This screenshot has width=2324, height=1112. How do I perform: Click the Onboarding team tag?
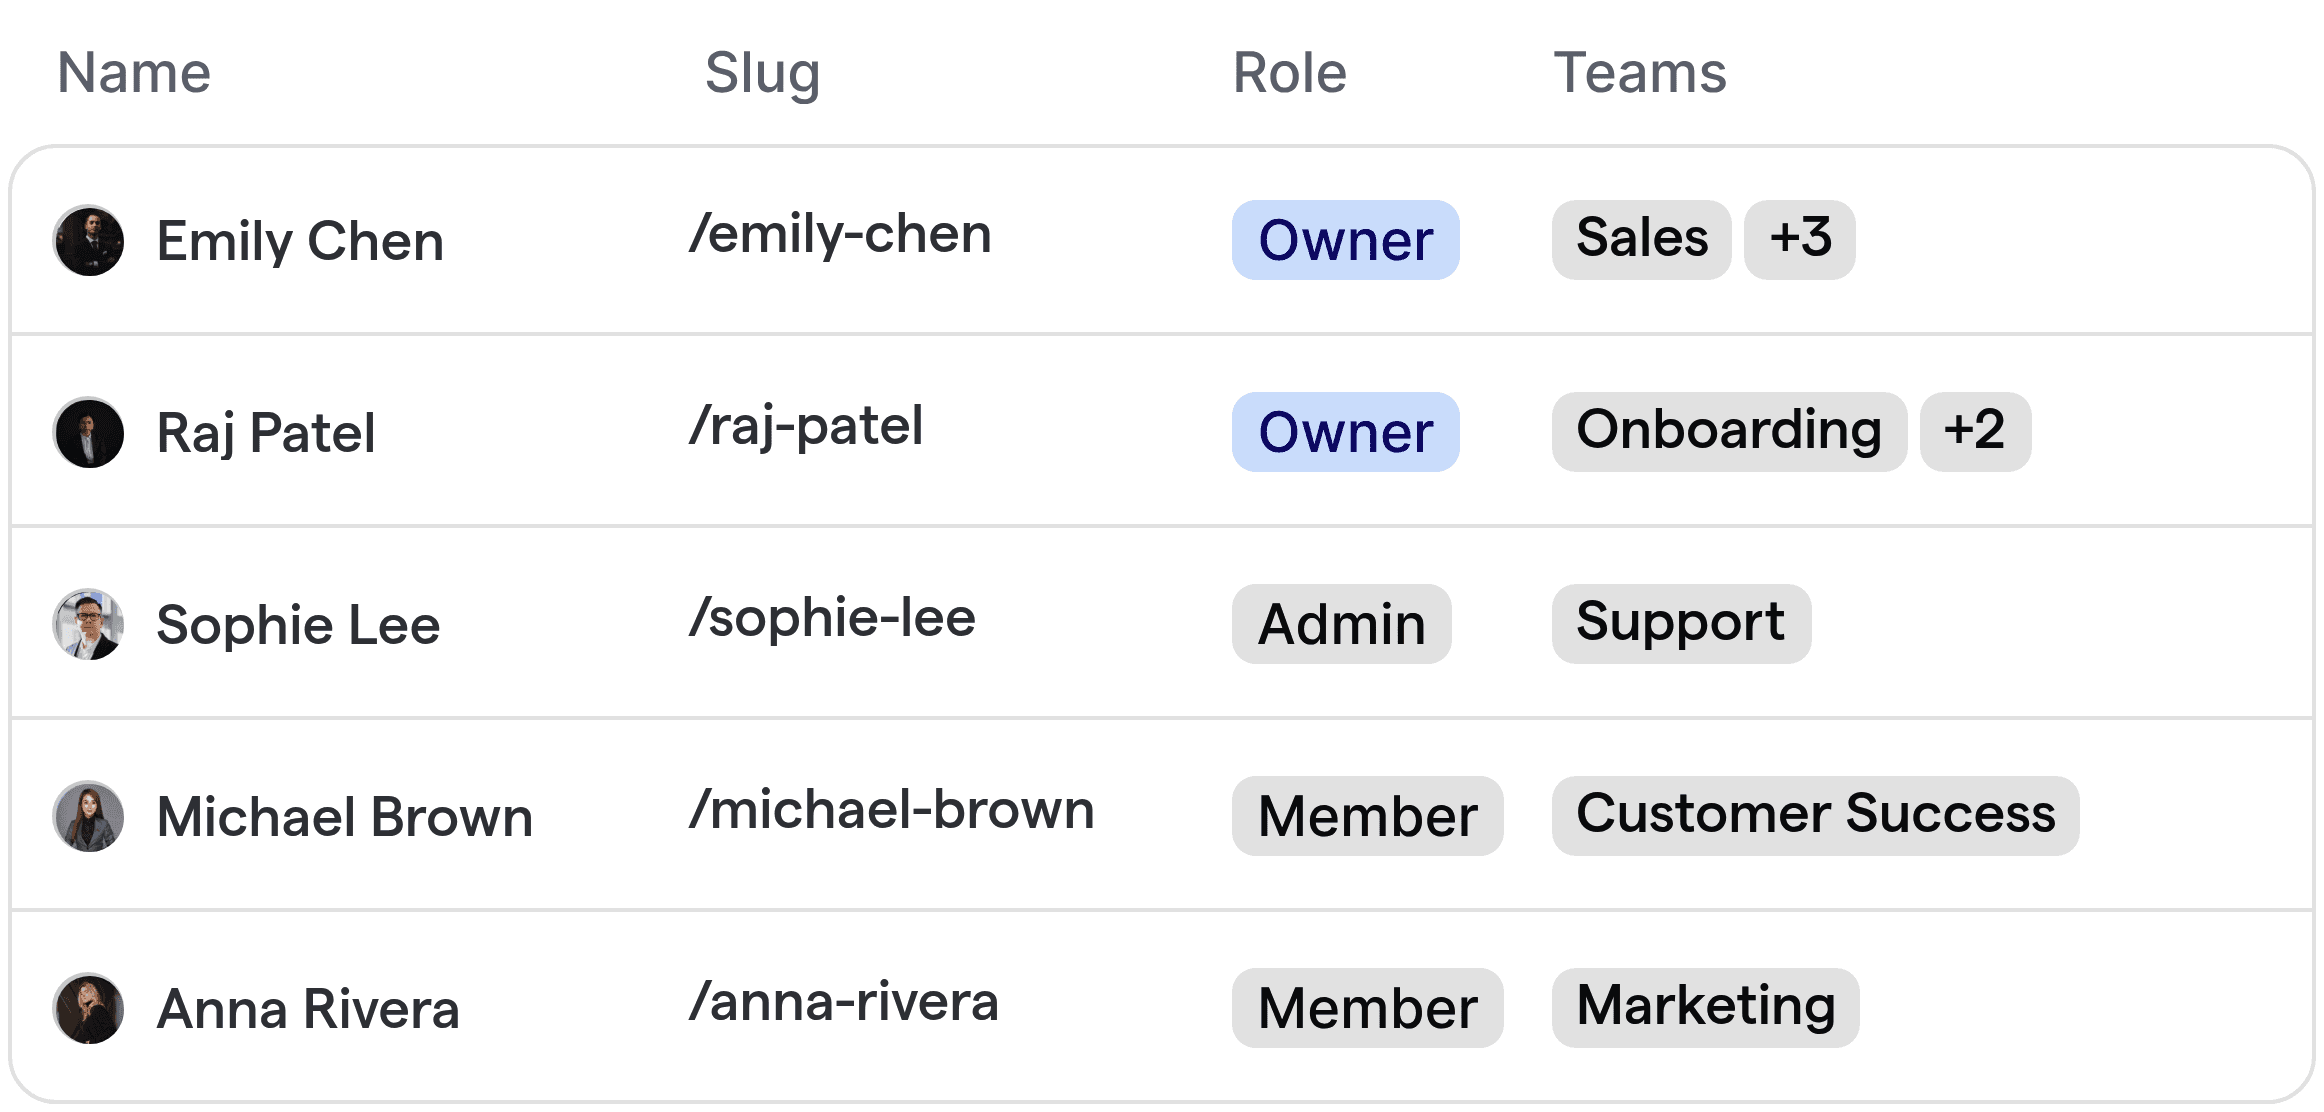1729,430
